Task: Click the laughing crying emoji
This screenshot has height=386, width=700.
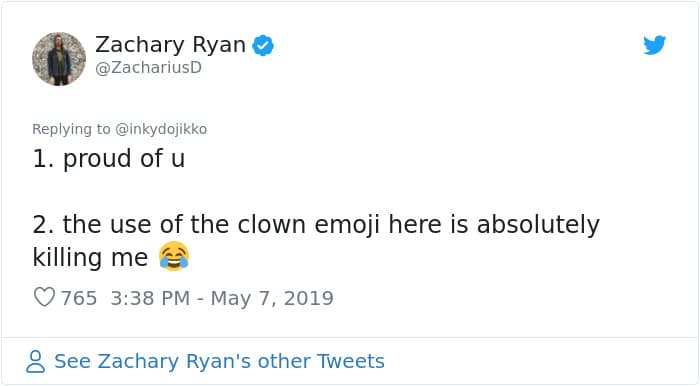Action: 174,256
